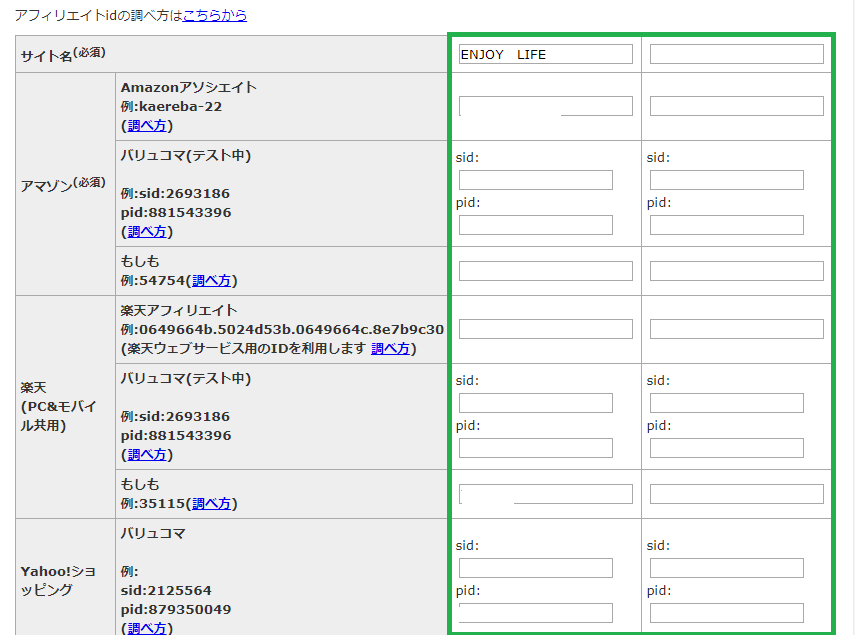
Task: Select 楽天 バリュコマ pid field, second column
Action: click(726, 448)
